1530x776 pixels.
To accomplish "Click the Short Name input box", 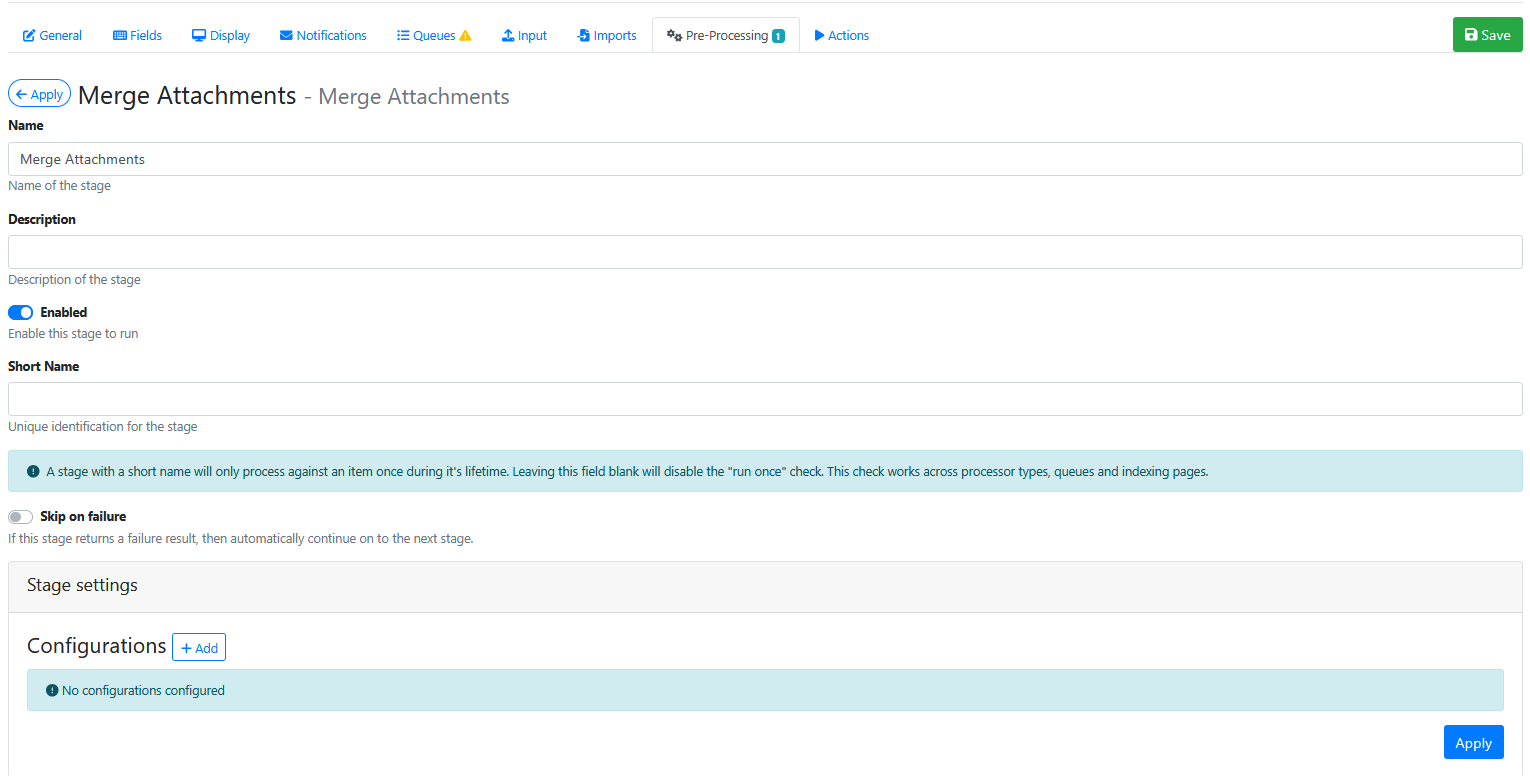I will tap(765, 399).
